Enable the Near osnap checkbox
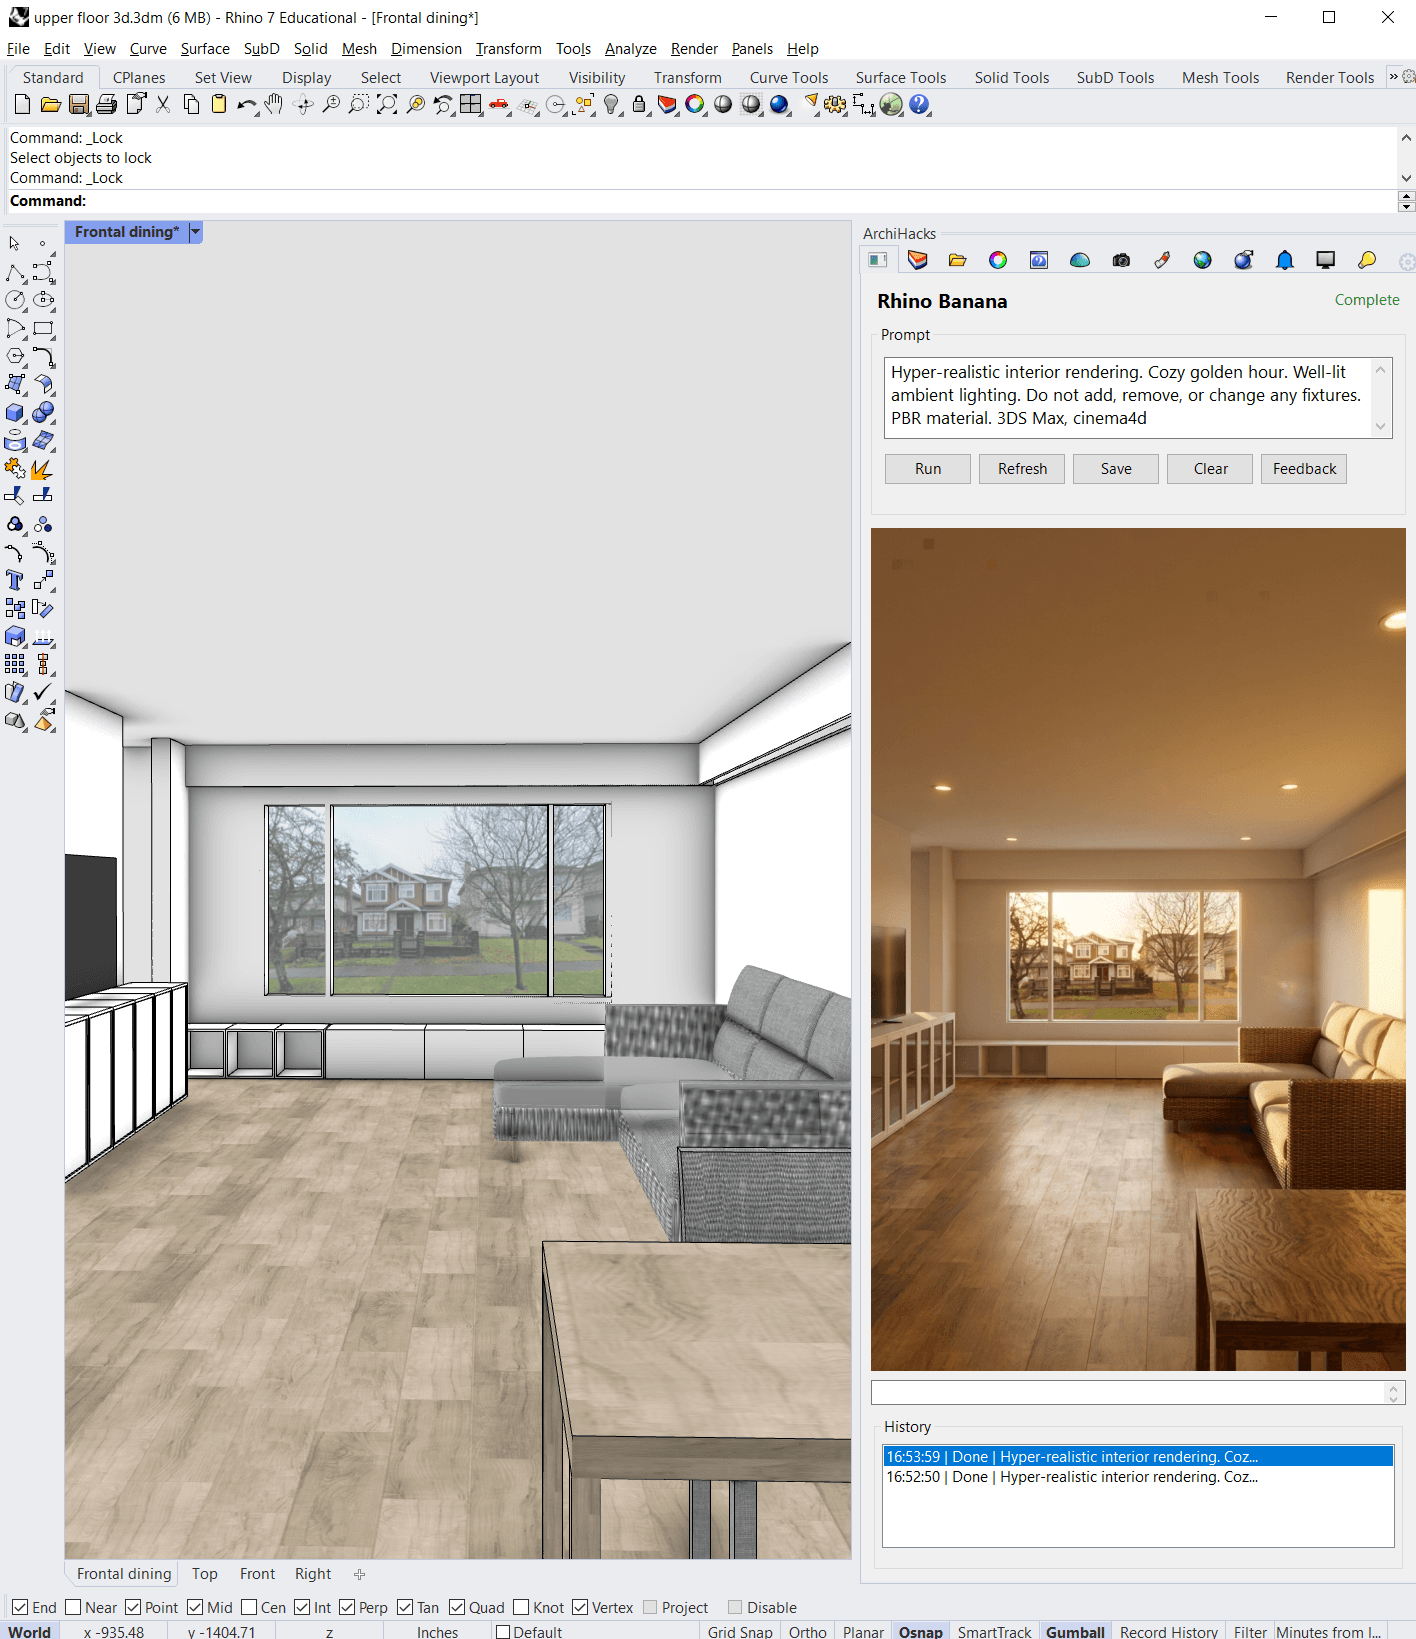Screen dimensions: 1416x1639 click(x=73, y=1607)
